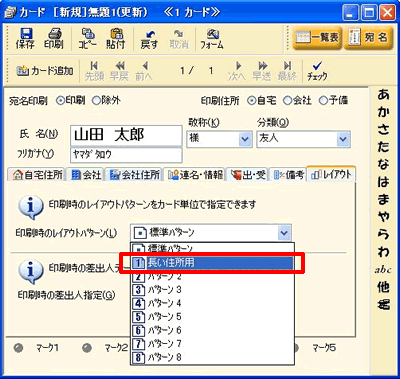Choose パターン 3 in the list

212,290
